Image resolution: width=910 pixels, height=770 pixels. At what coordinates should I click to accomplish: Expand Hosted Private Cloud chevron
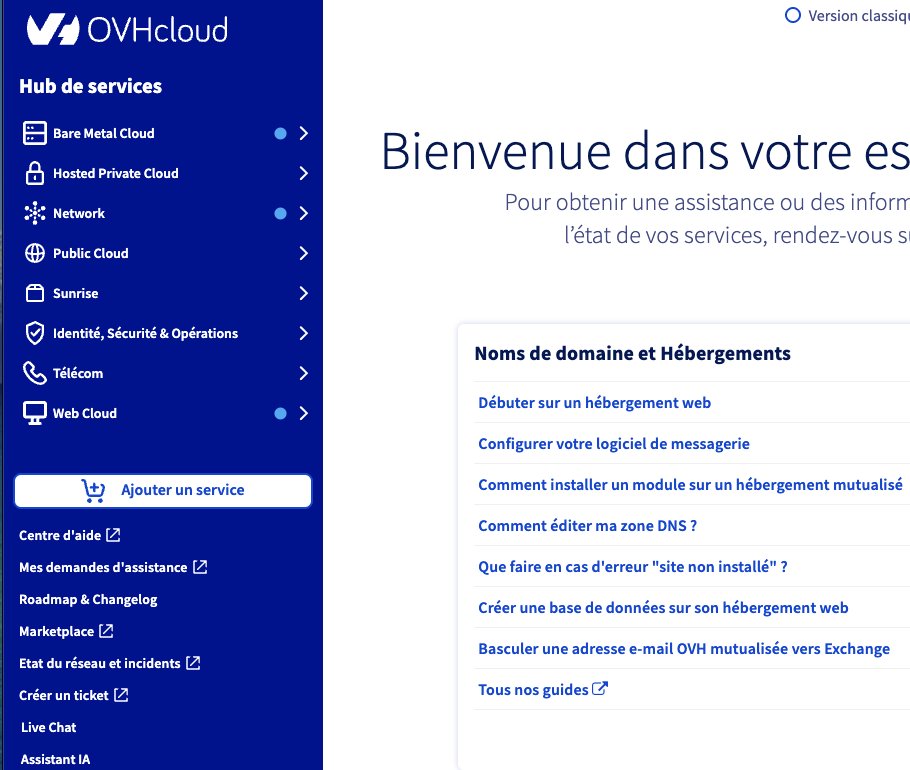click(304, 173)
